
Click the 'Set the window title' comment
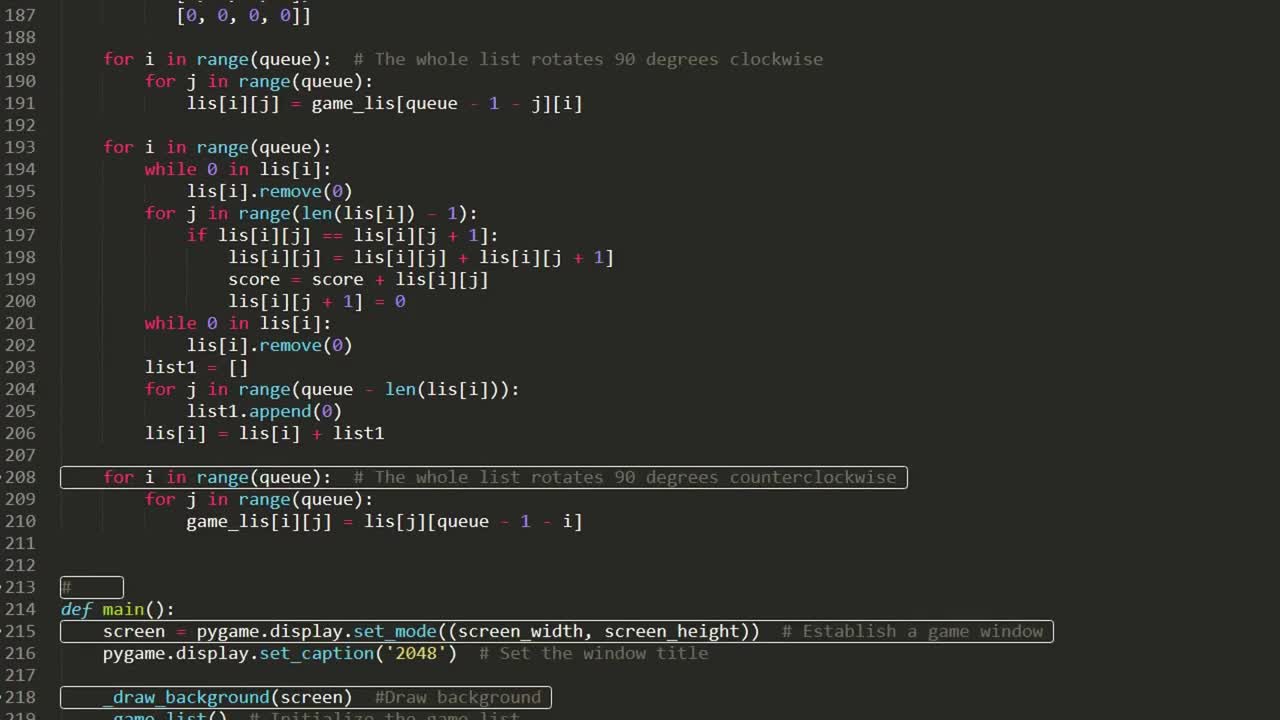point(593,653)
